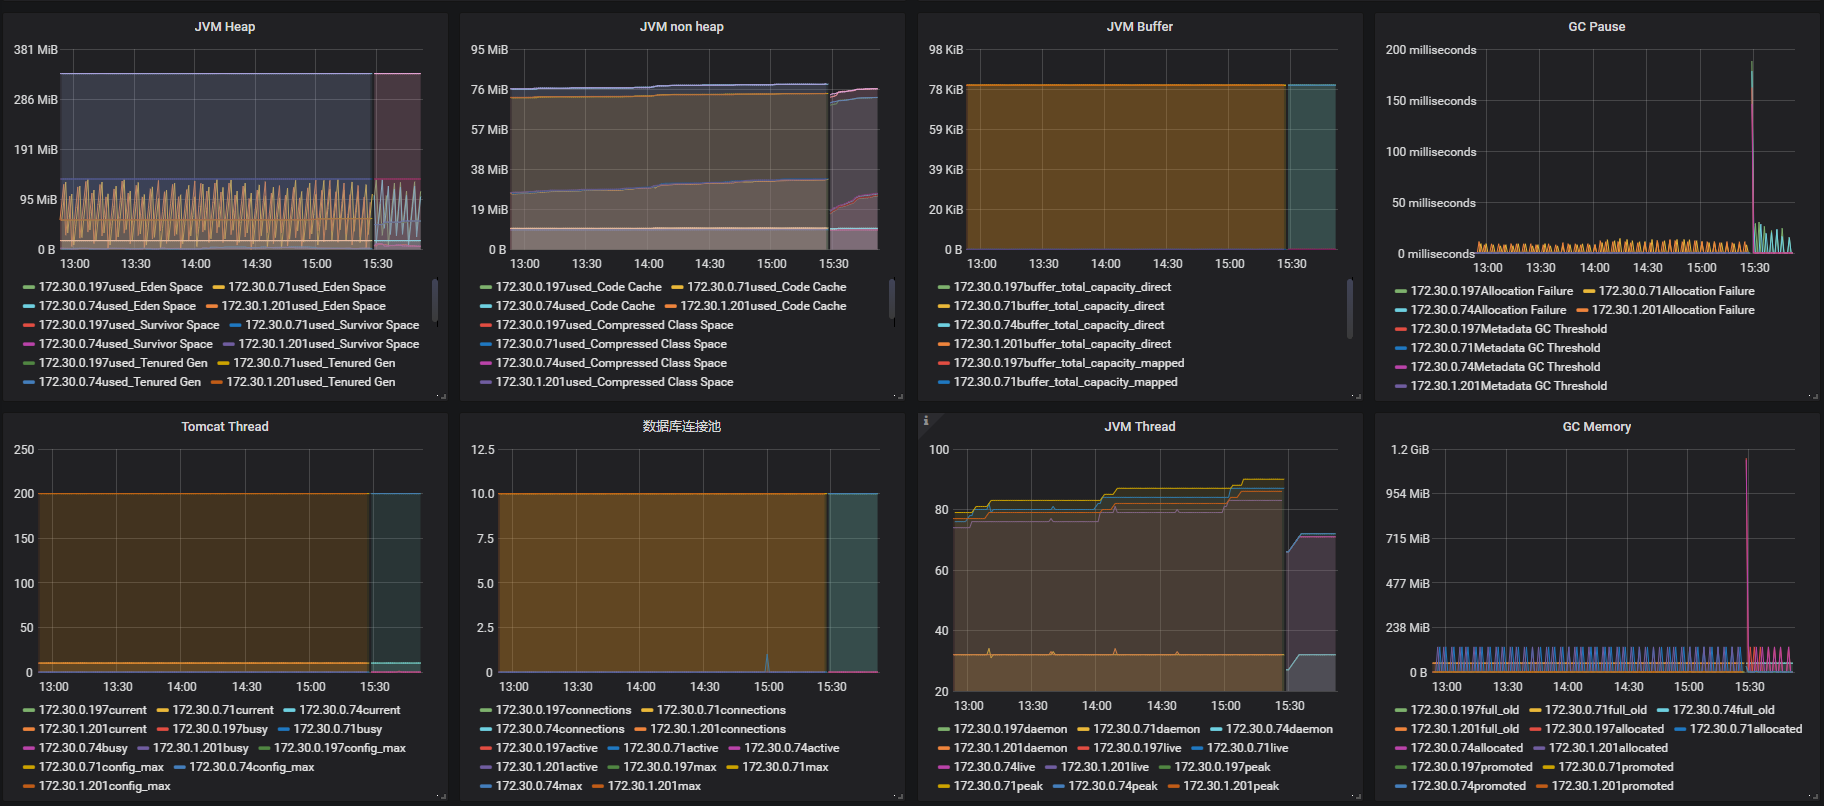The image size is (1824, 806).
Task: Select legend entry 172.30.1.201buffer_total_capacity_direct
Action: click(x=1062, y=344)
